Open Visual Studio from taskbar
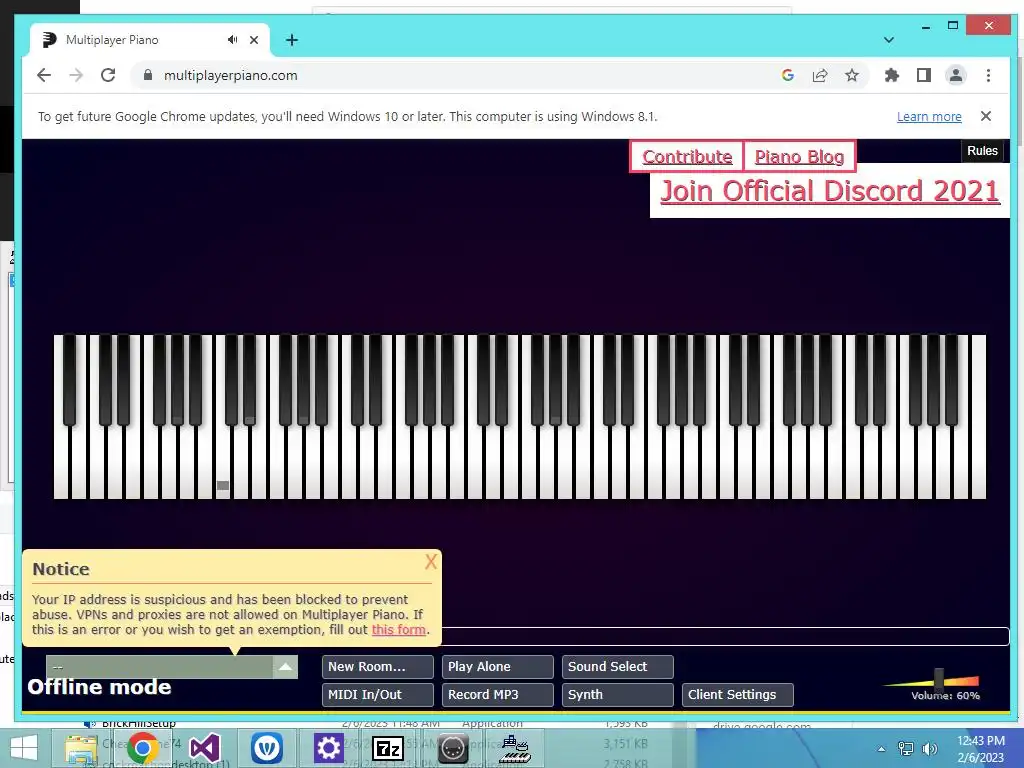Image resolution: width=1024 pixels, height=768 pixels. pyautogui.click(x=204, y=748)
